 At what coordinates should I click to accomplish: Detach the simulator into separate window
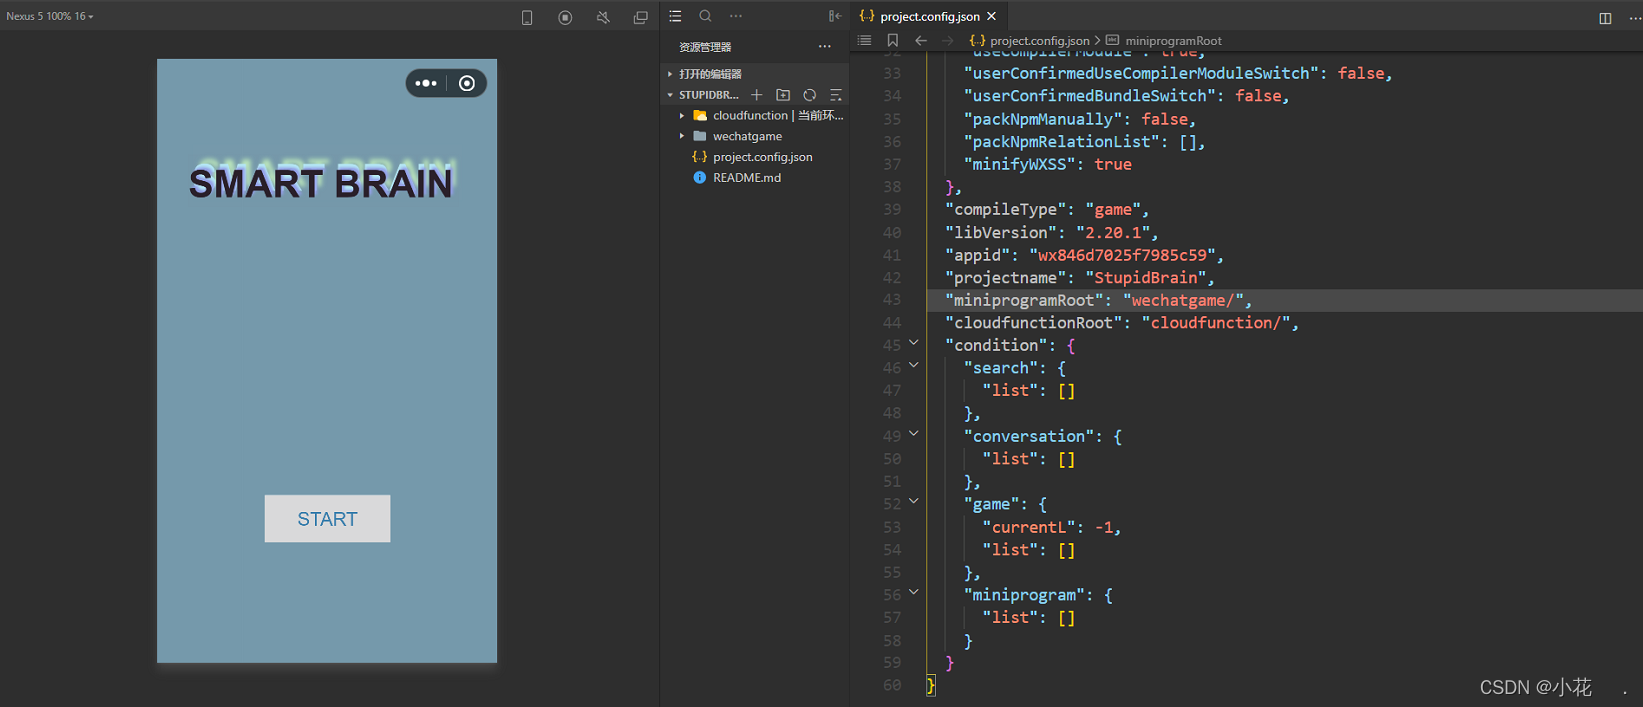641,17
